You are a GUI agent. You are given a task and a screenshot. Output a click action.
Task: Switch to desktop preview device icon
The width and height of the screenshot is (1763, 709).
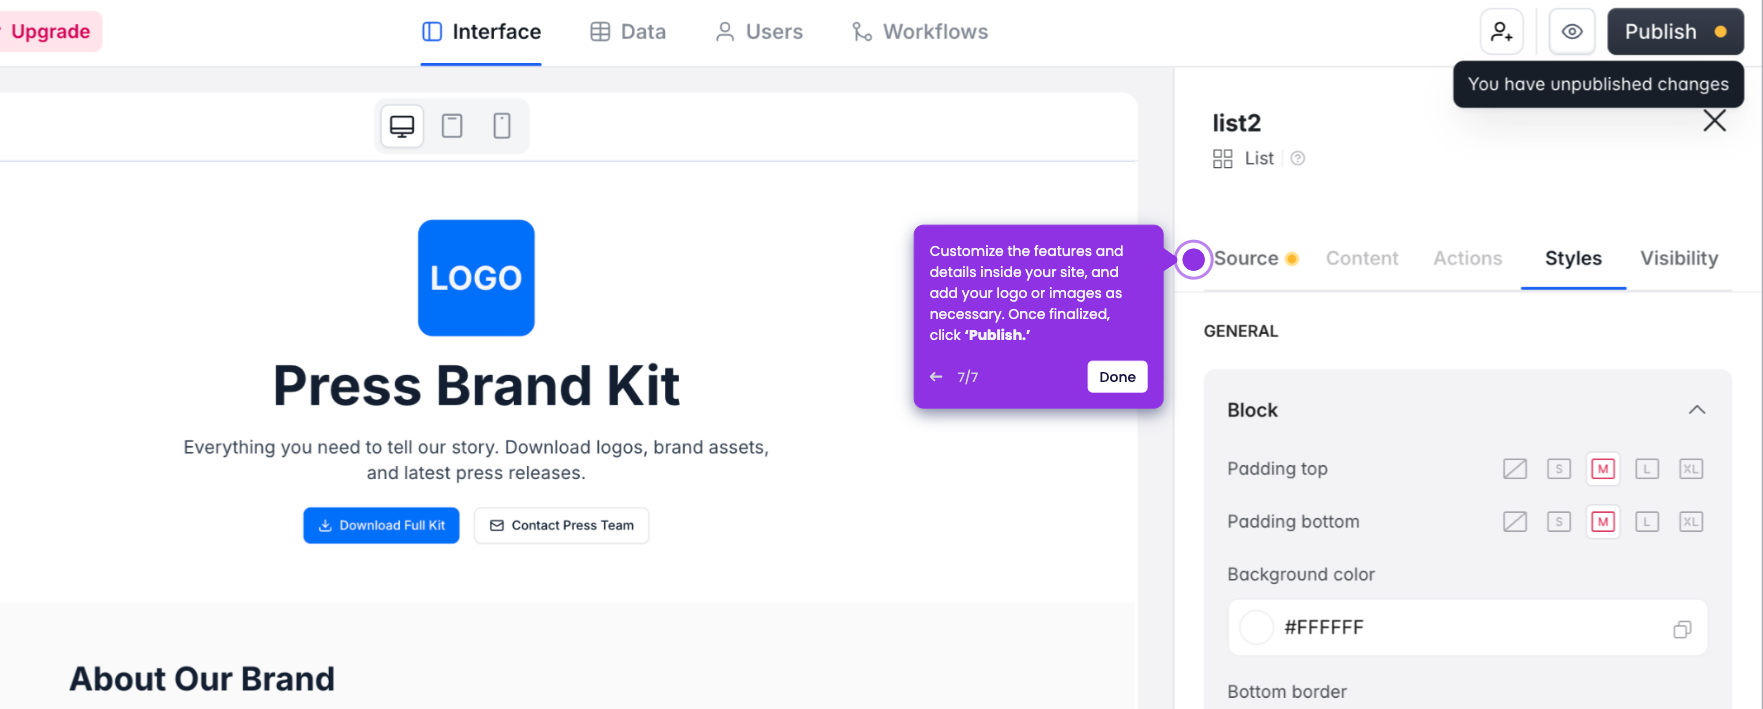click(x=402, y=126)
